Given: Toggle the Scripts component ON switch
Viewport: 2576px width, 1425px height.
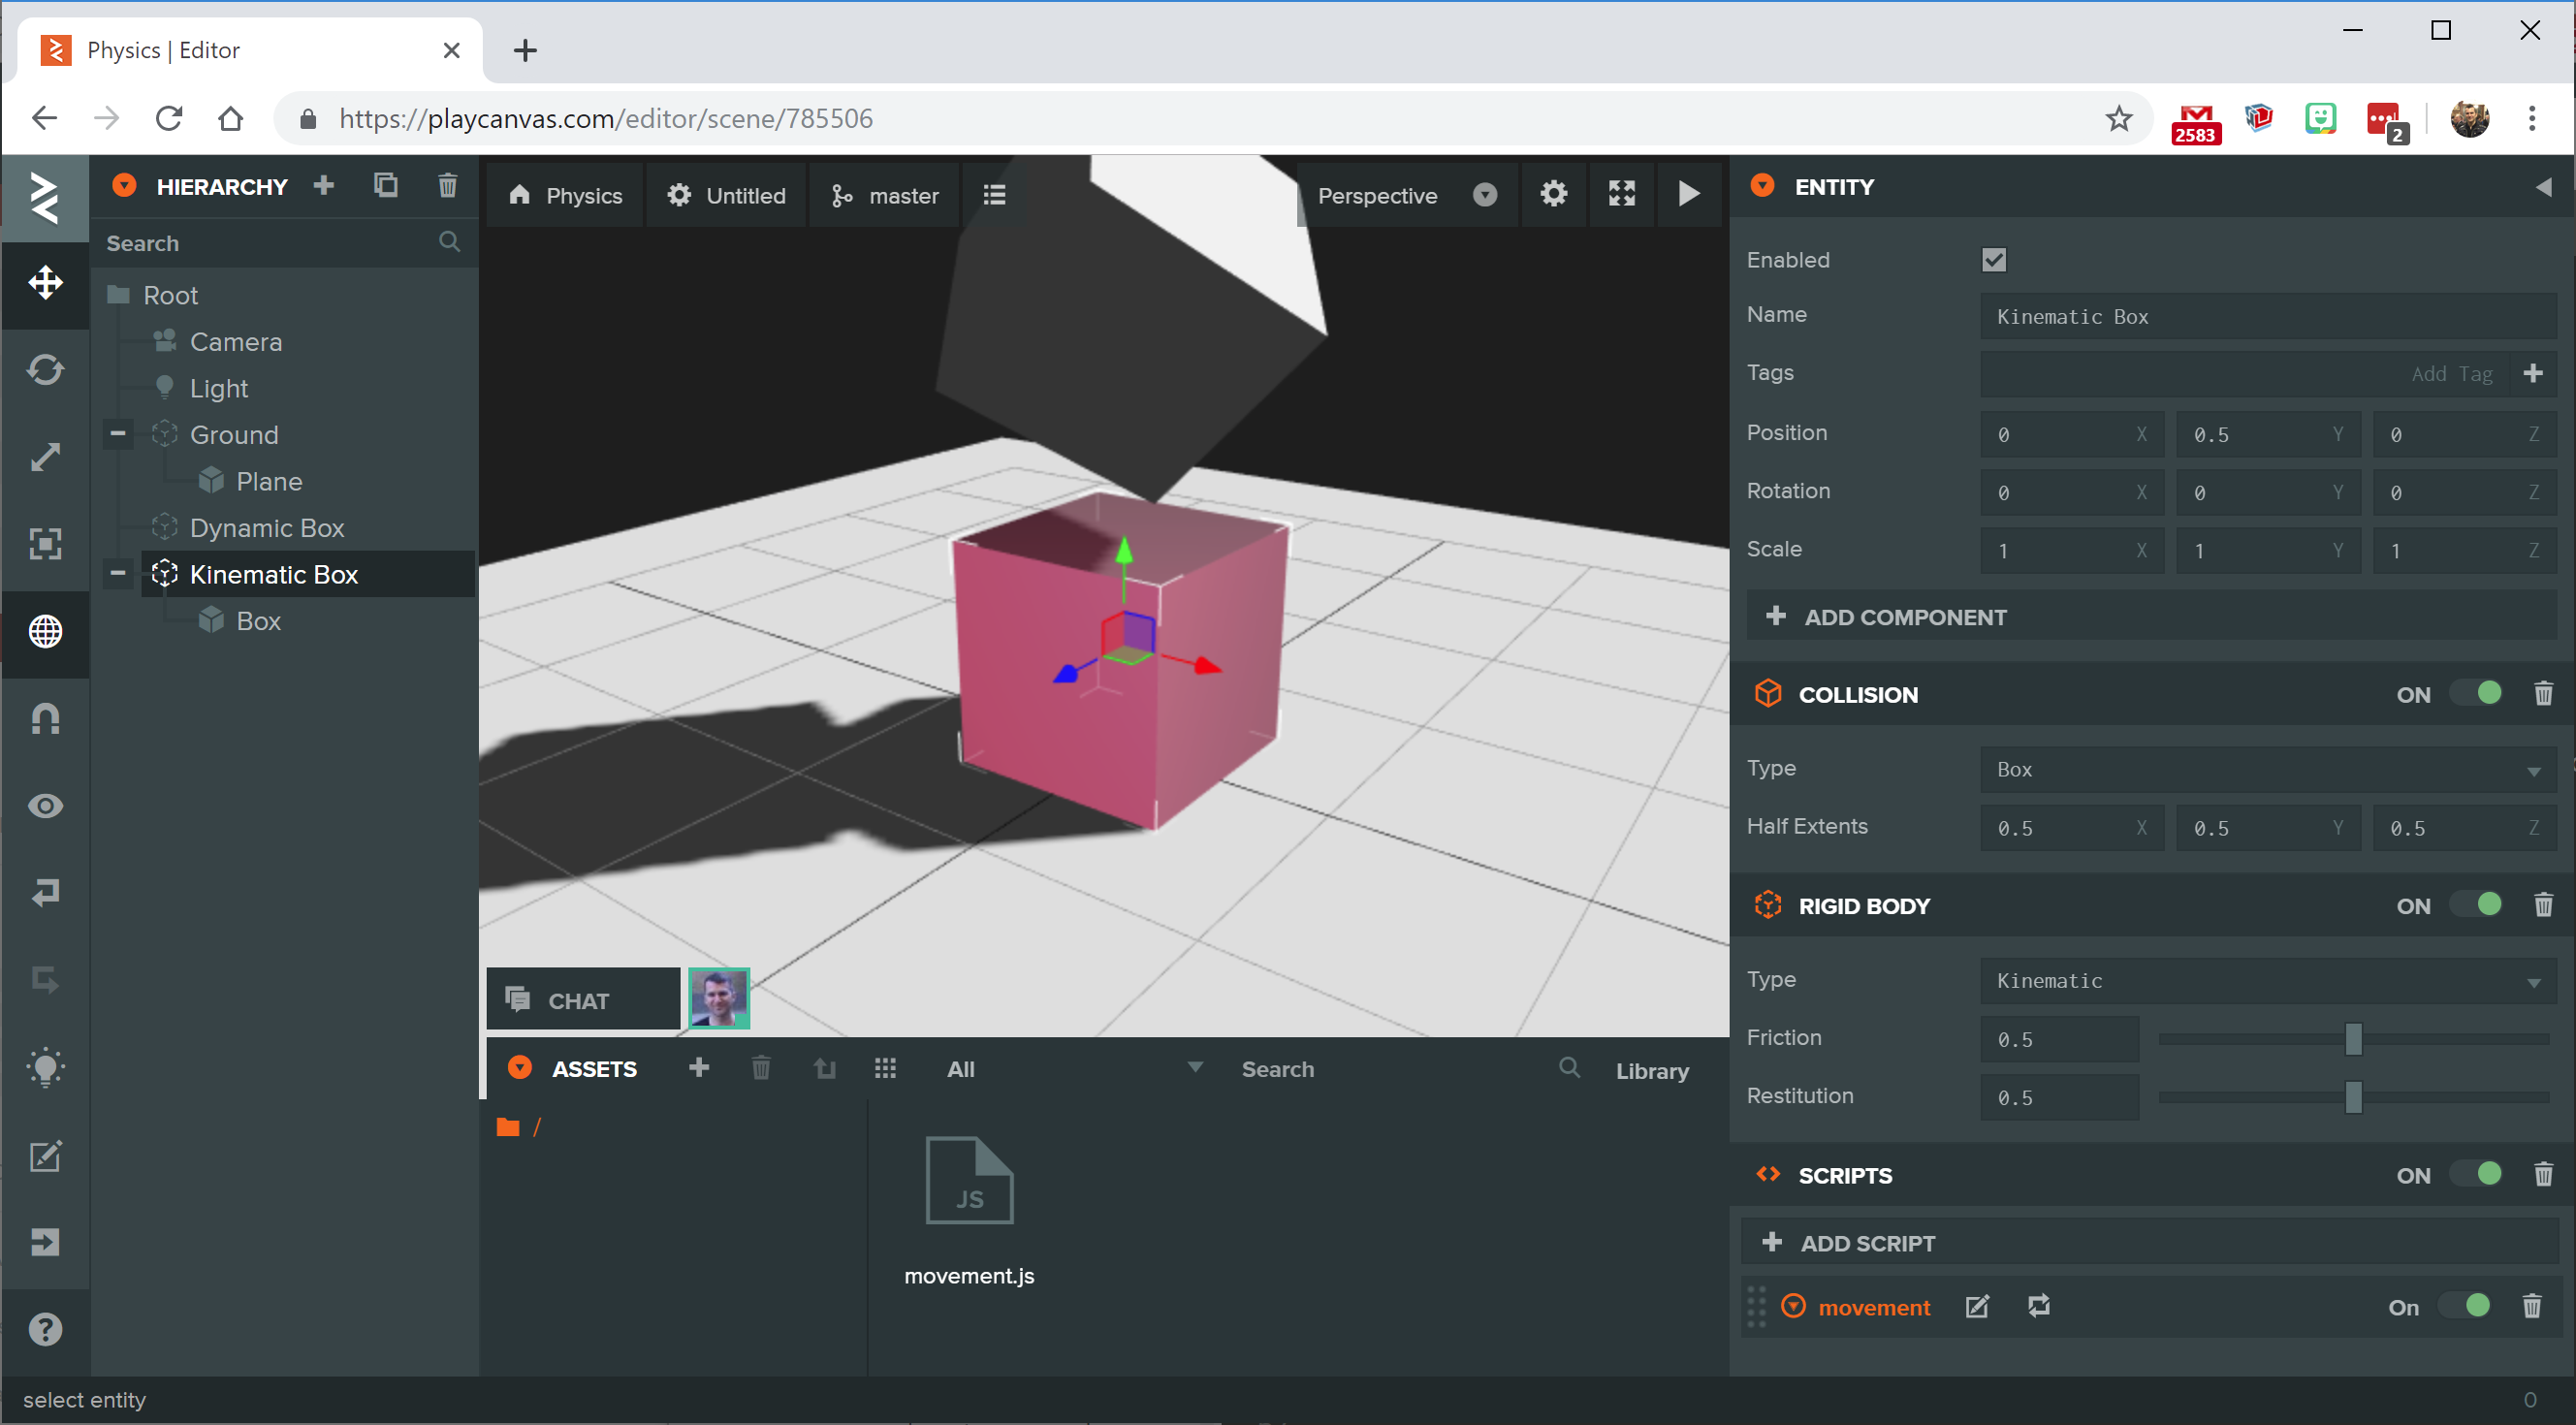Looking at the screenshot, I should [2477, 1175].
